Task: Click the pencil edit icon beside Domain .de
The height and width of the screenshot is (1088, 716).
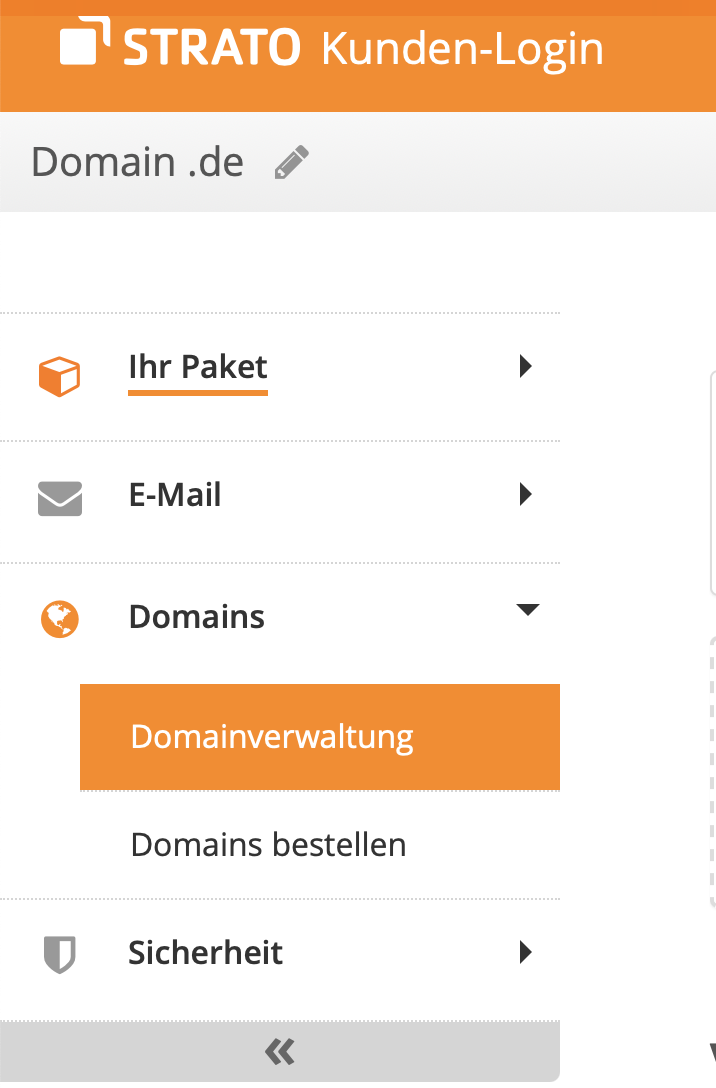Action: (x=291, y=163)
